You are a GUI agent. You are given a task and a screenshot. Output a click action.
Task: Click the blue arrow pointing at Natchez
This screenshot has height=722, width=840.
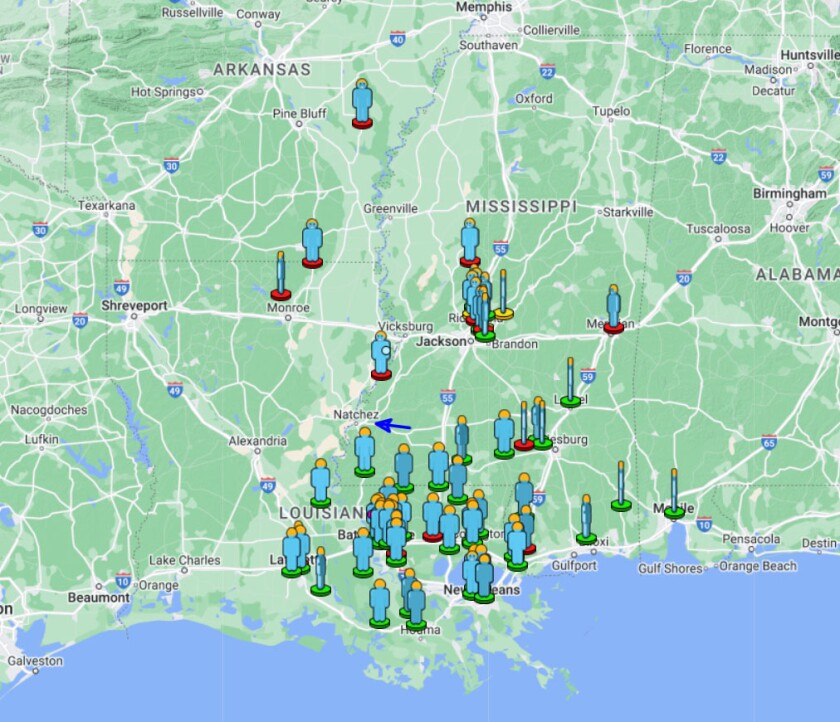pyautogui.click(x=394, y=426)
